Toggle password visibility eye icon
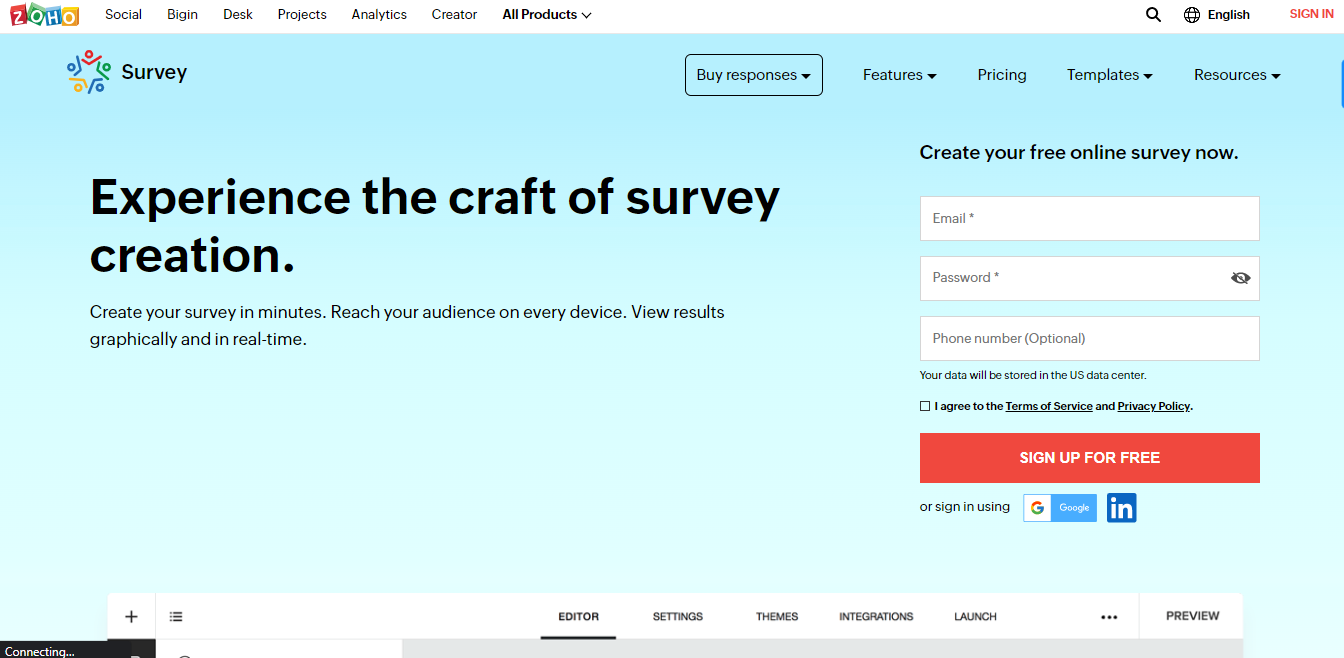The height and width of the screenshot is (658, 1344). (x=1240, y=278)
